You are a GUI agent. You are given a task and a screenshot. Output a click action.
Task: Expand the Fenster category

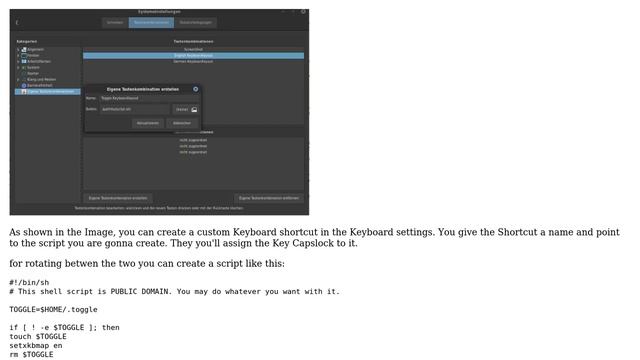click(18, 56)
